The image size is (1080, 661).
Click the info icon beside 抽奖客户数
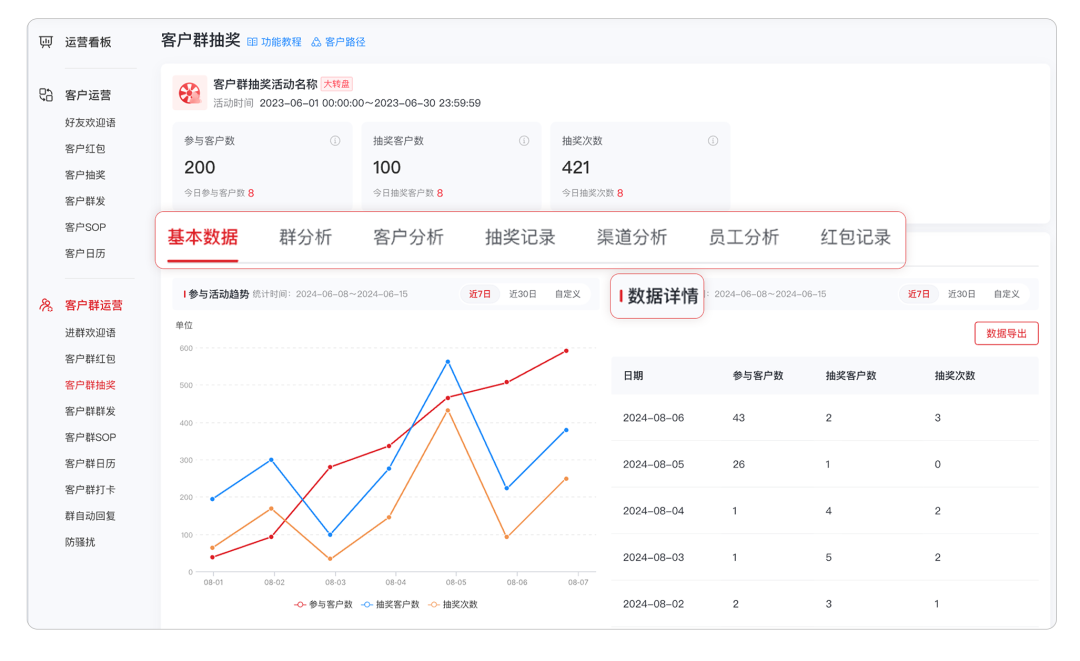[x=525, y=141]
